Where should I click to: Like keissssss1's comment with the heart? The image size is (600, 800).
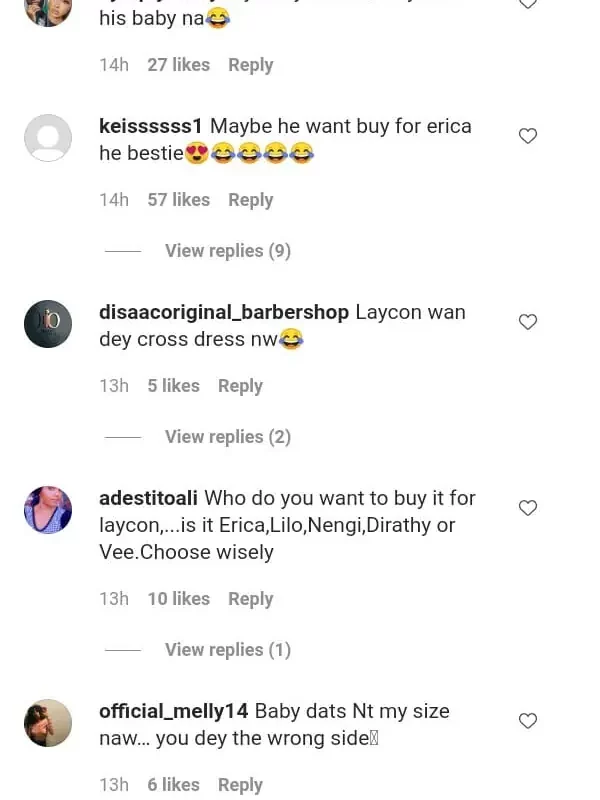528,136
